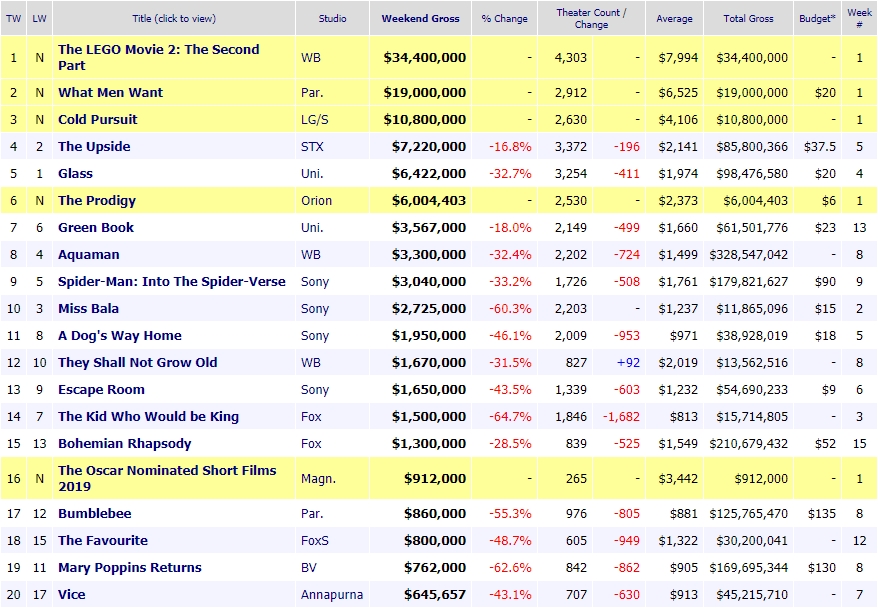The image size is (878, 608).
Task: Open the Aquaman movie link
Action: tap(88, 254)
